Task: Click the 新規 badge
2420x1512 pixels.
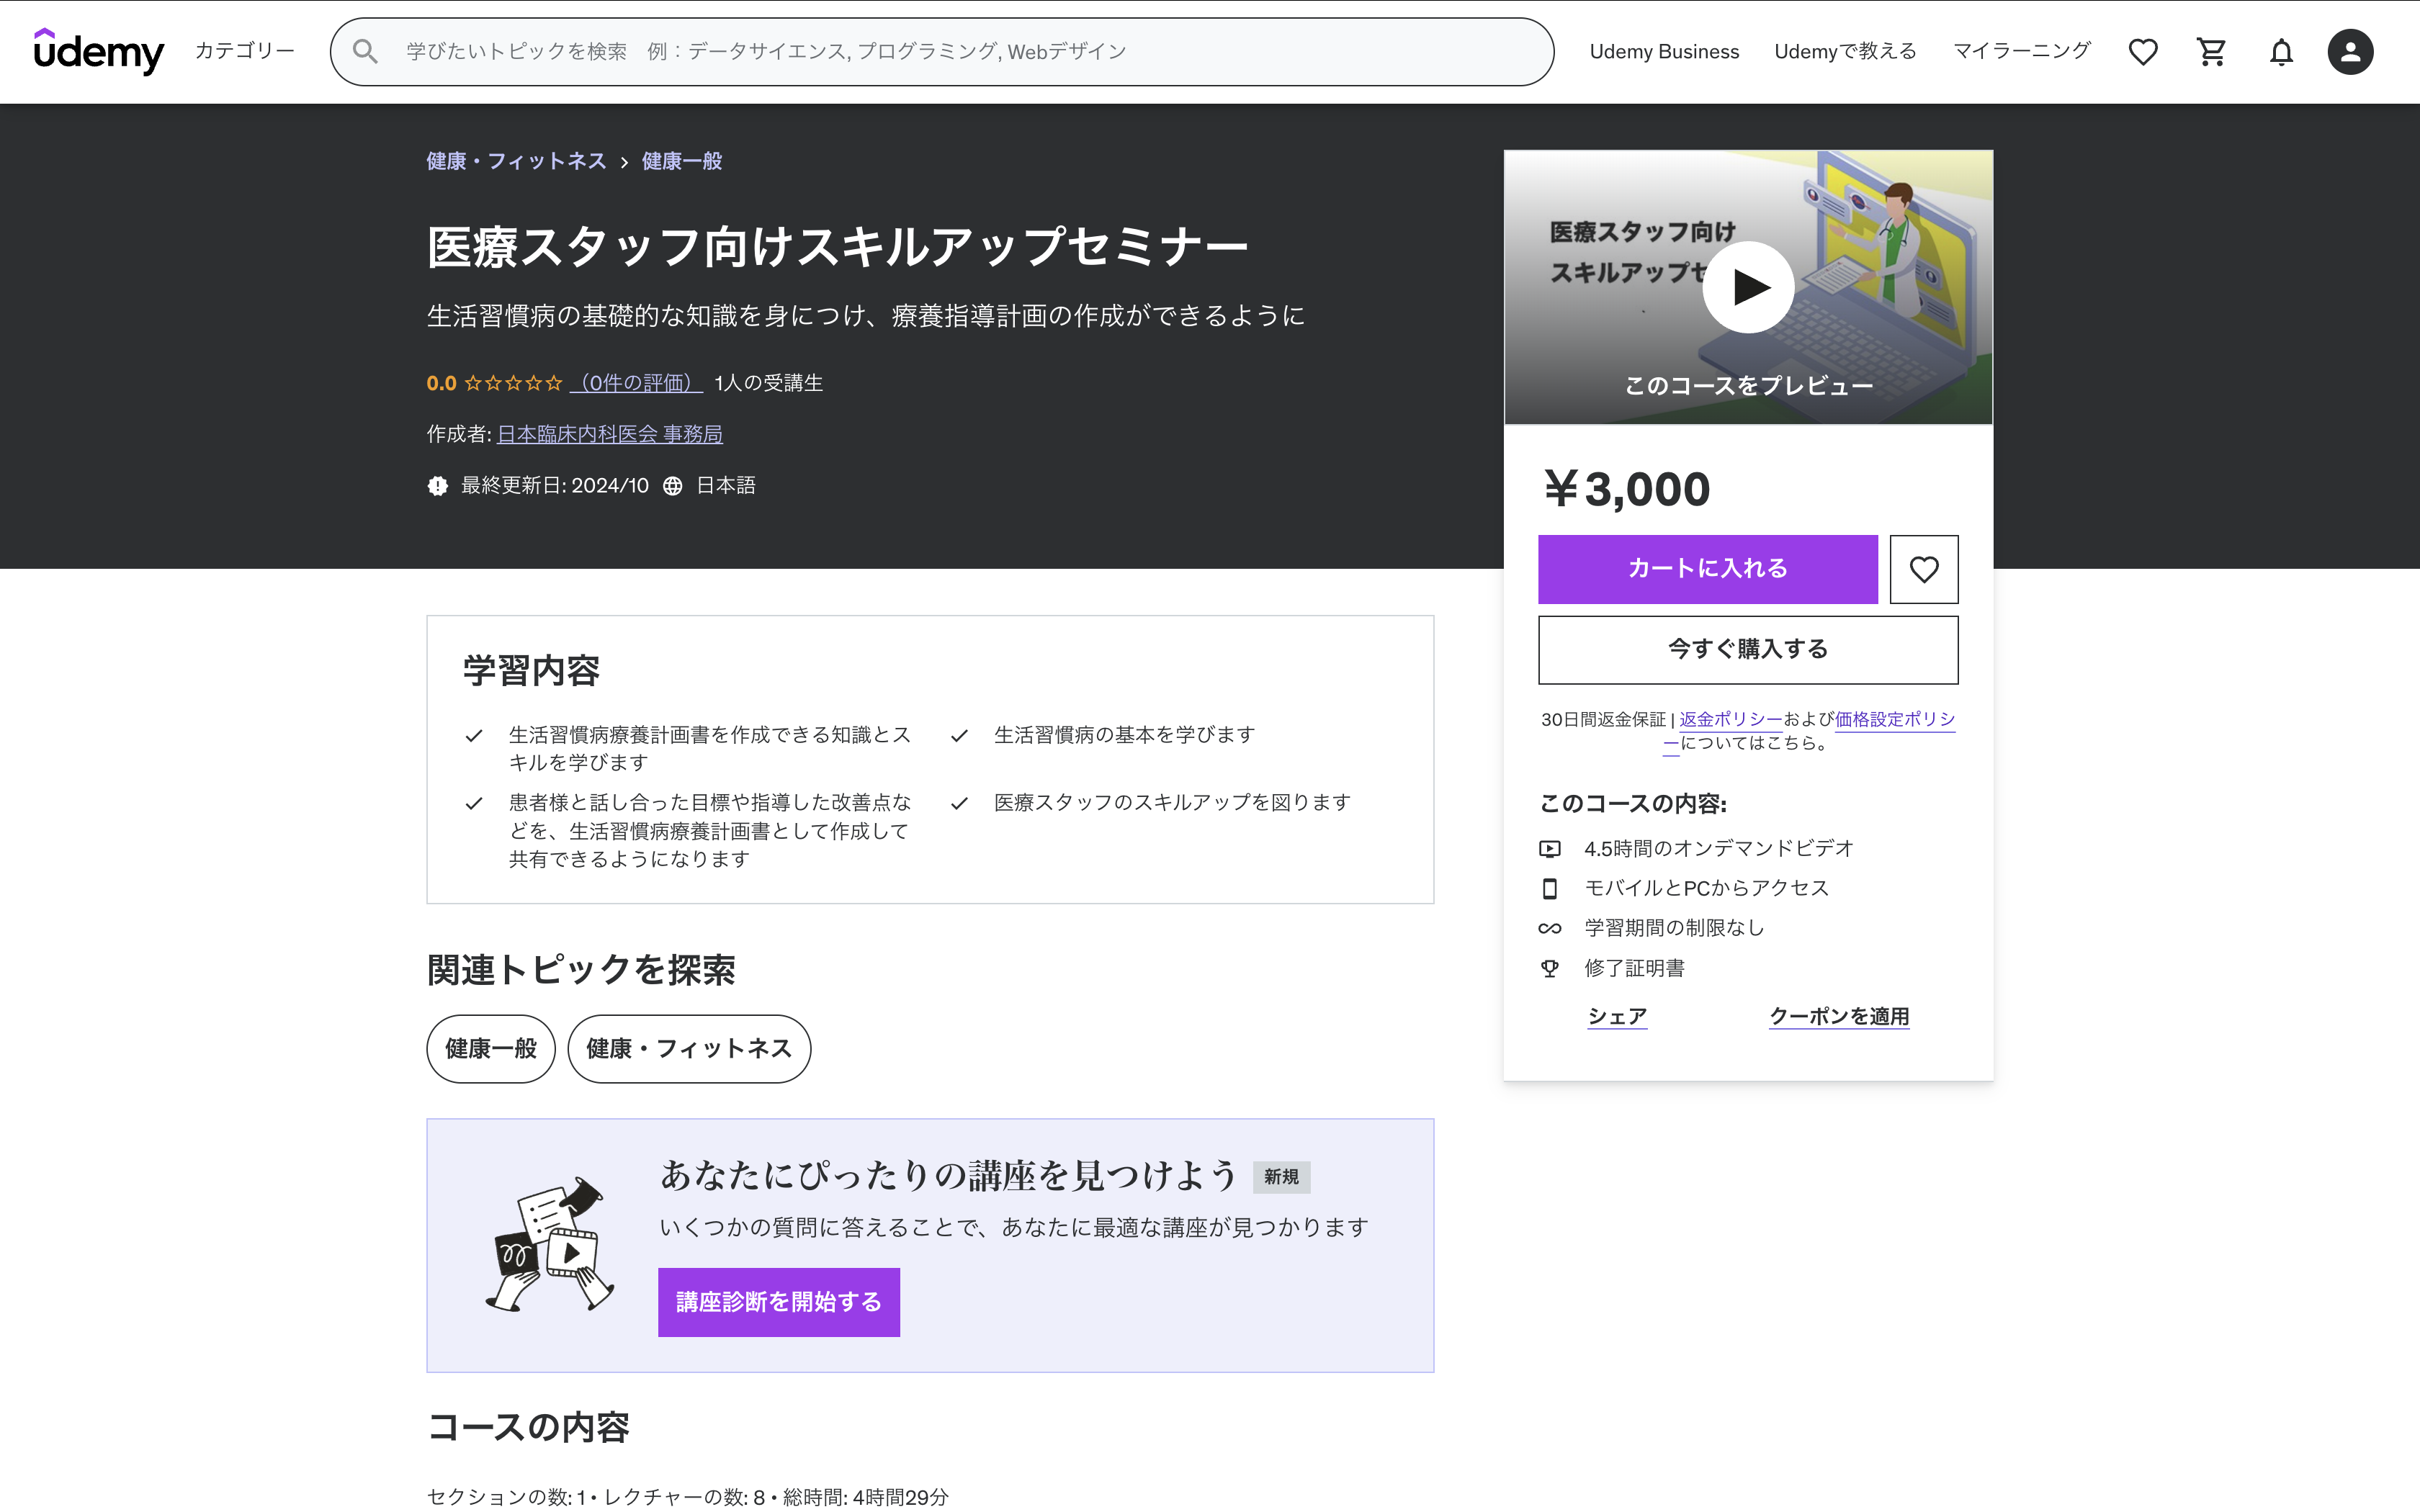Action: tap(1281, 1177)
